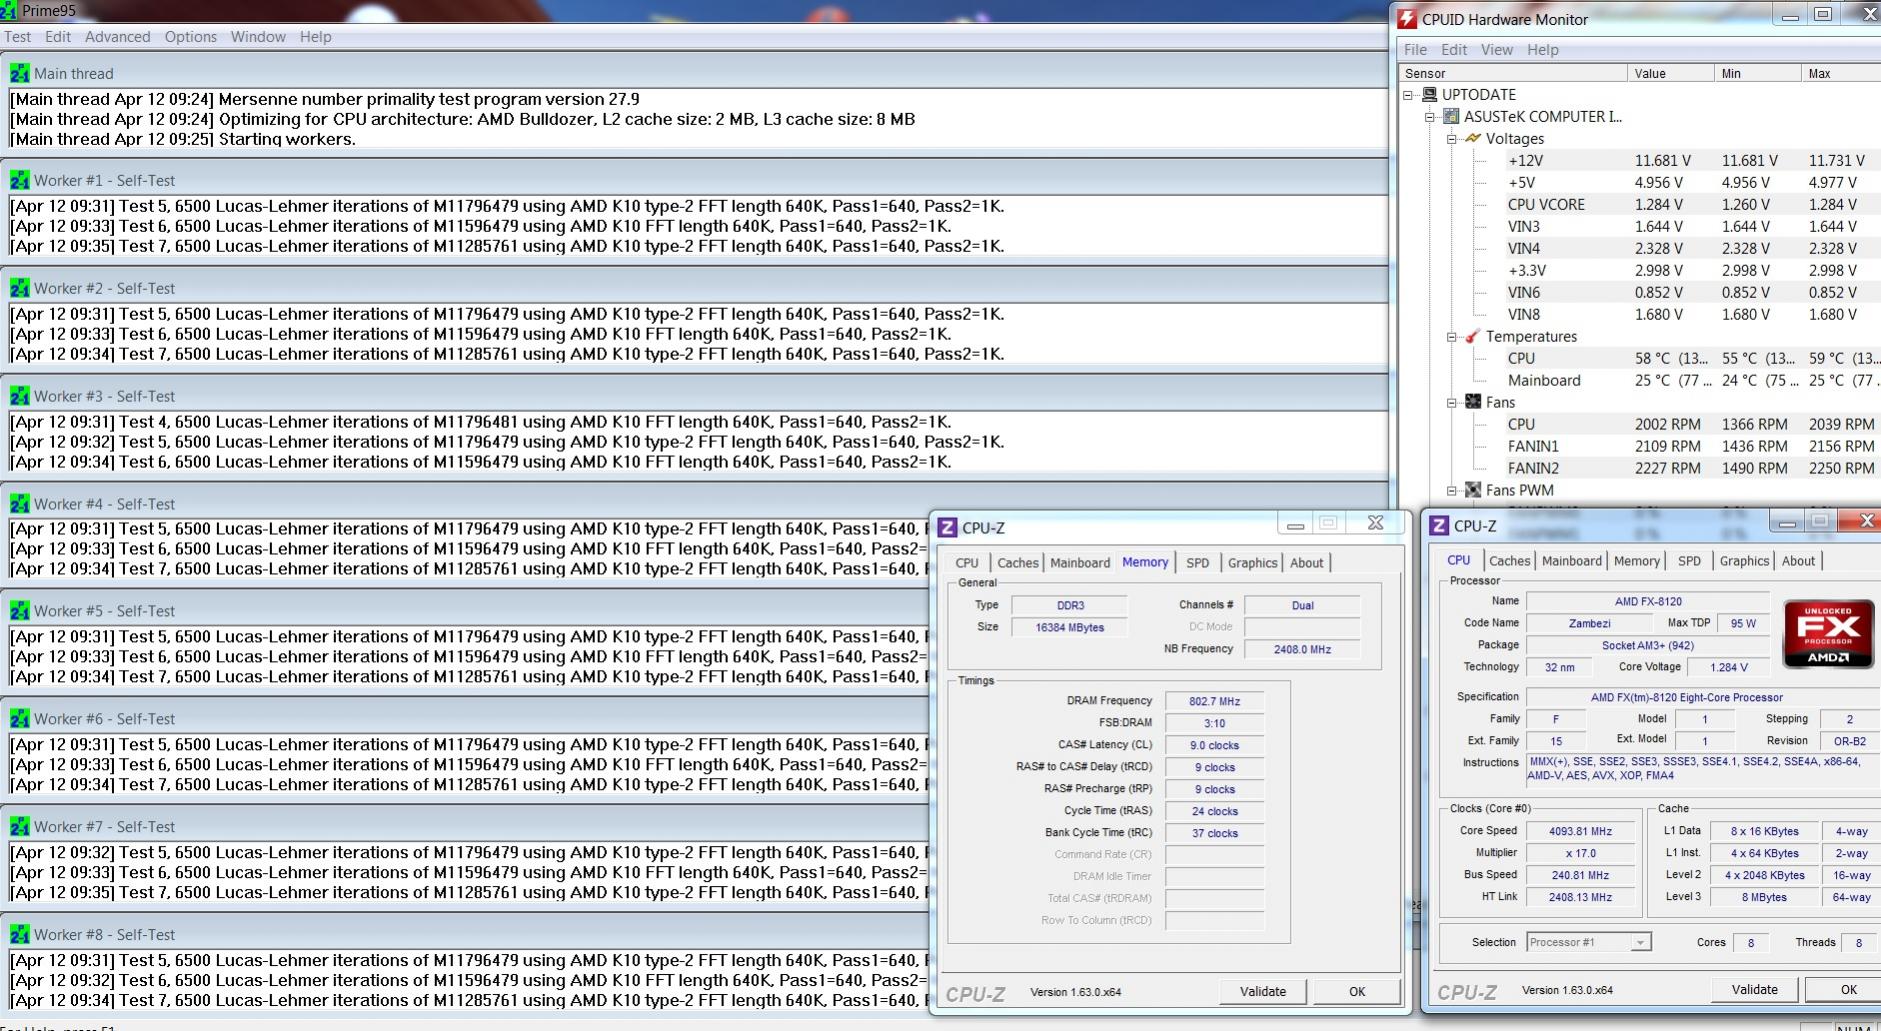Viewport: 1881px width, 1031px height.
Task: Open Mainboard tab in processor CPU-Z window
Action: pos(1572,561)
